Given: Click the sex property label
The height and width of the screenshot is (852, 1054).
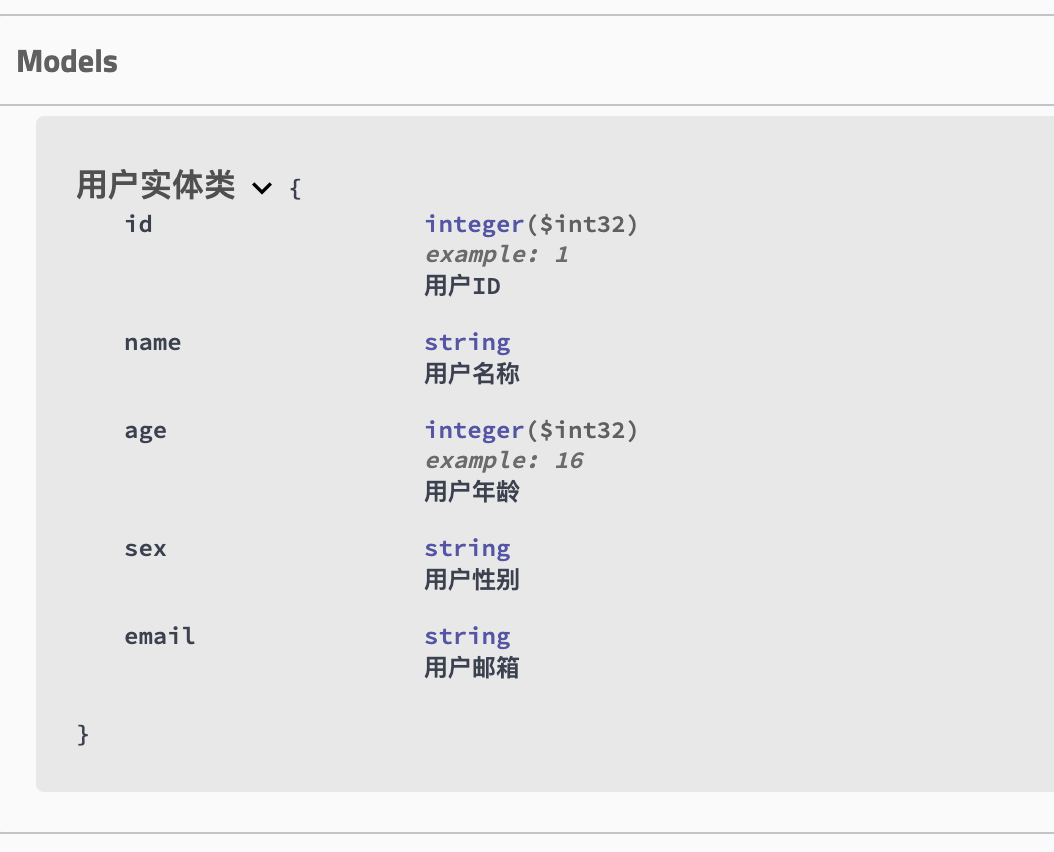Looking at the screenshot, I should pyautogui.click(x=145, y=548).
